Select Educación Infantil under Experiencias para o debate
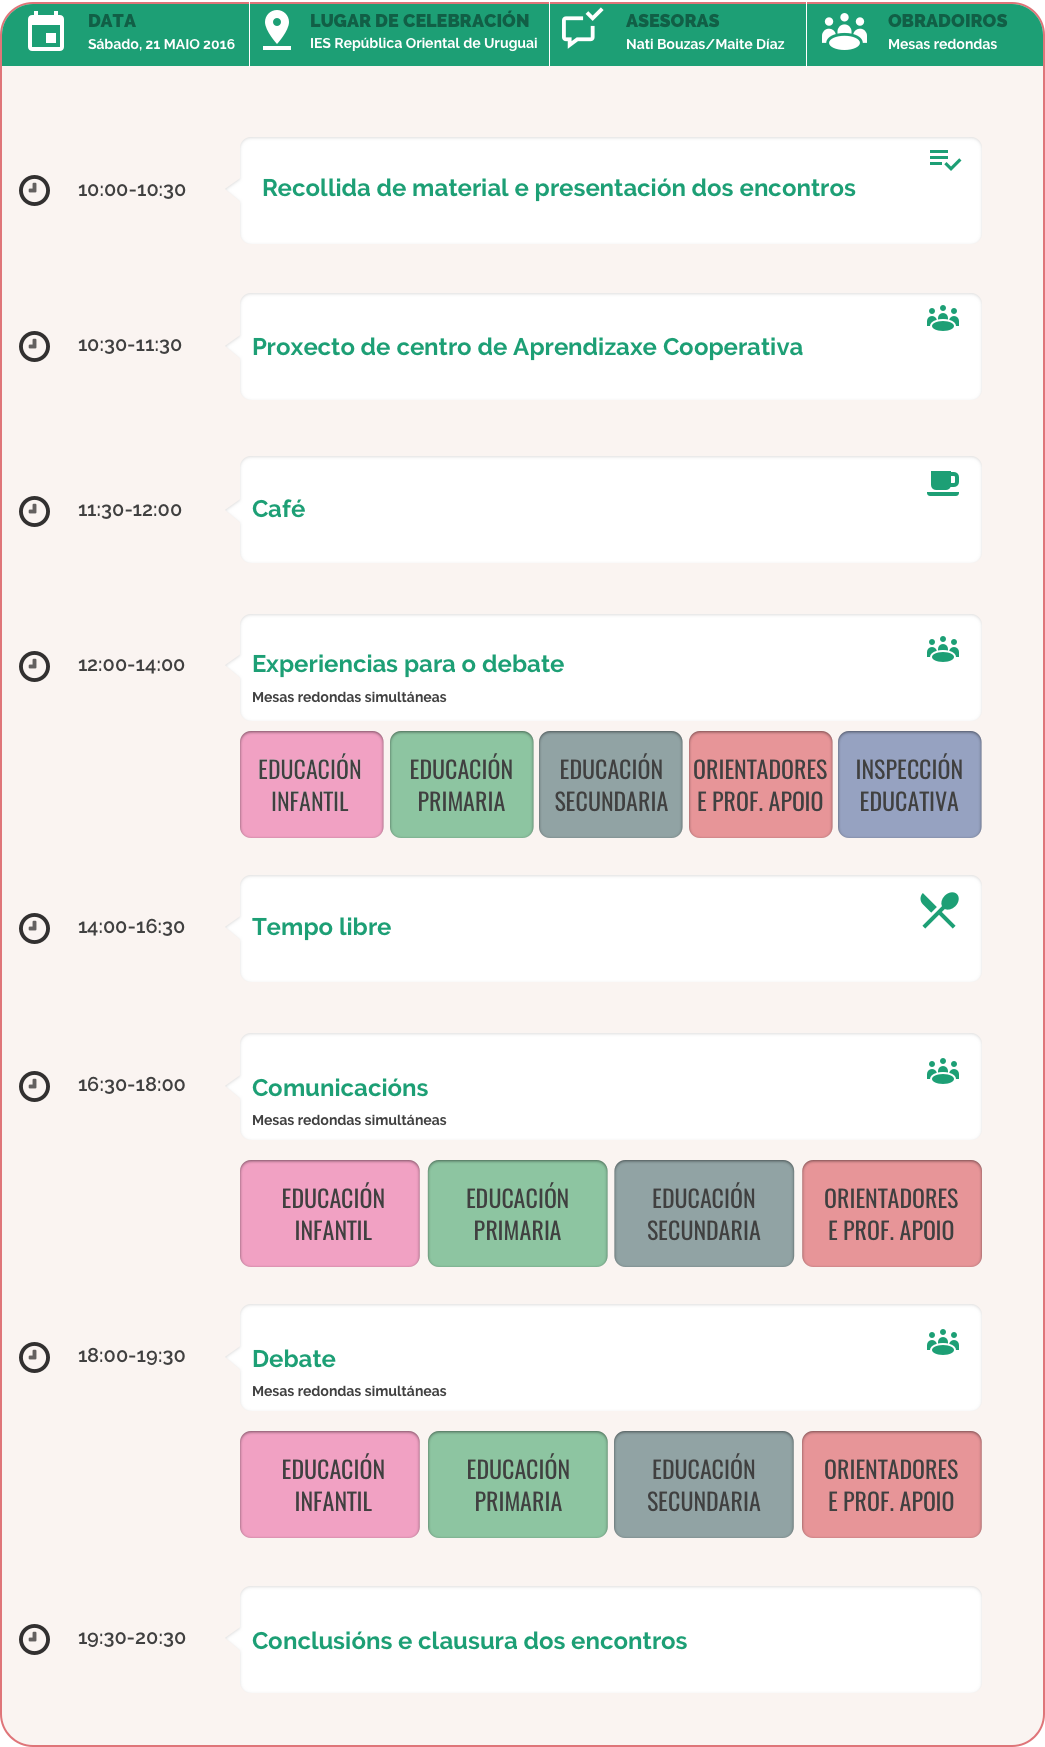This screenshot has width=1045, height=1747. pyautogui.click(x=311, y=785)
